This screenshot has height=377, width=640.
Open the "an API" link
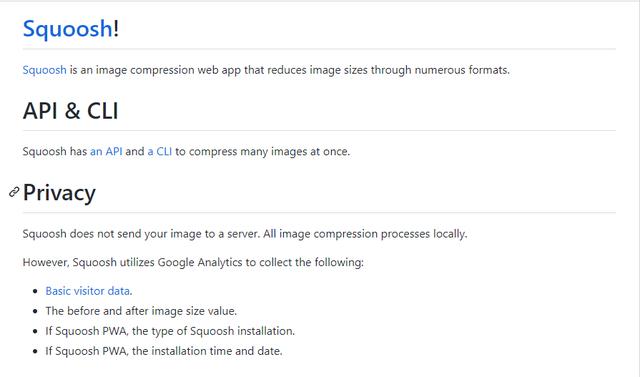106,151
